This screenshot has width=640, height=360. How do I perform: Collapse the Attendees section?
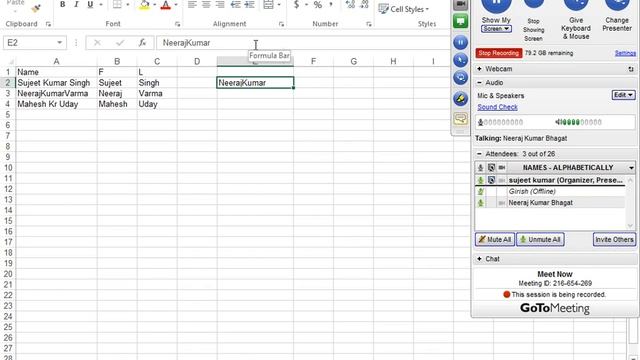pos(480,154)
